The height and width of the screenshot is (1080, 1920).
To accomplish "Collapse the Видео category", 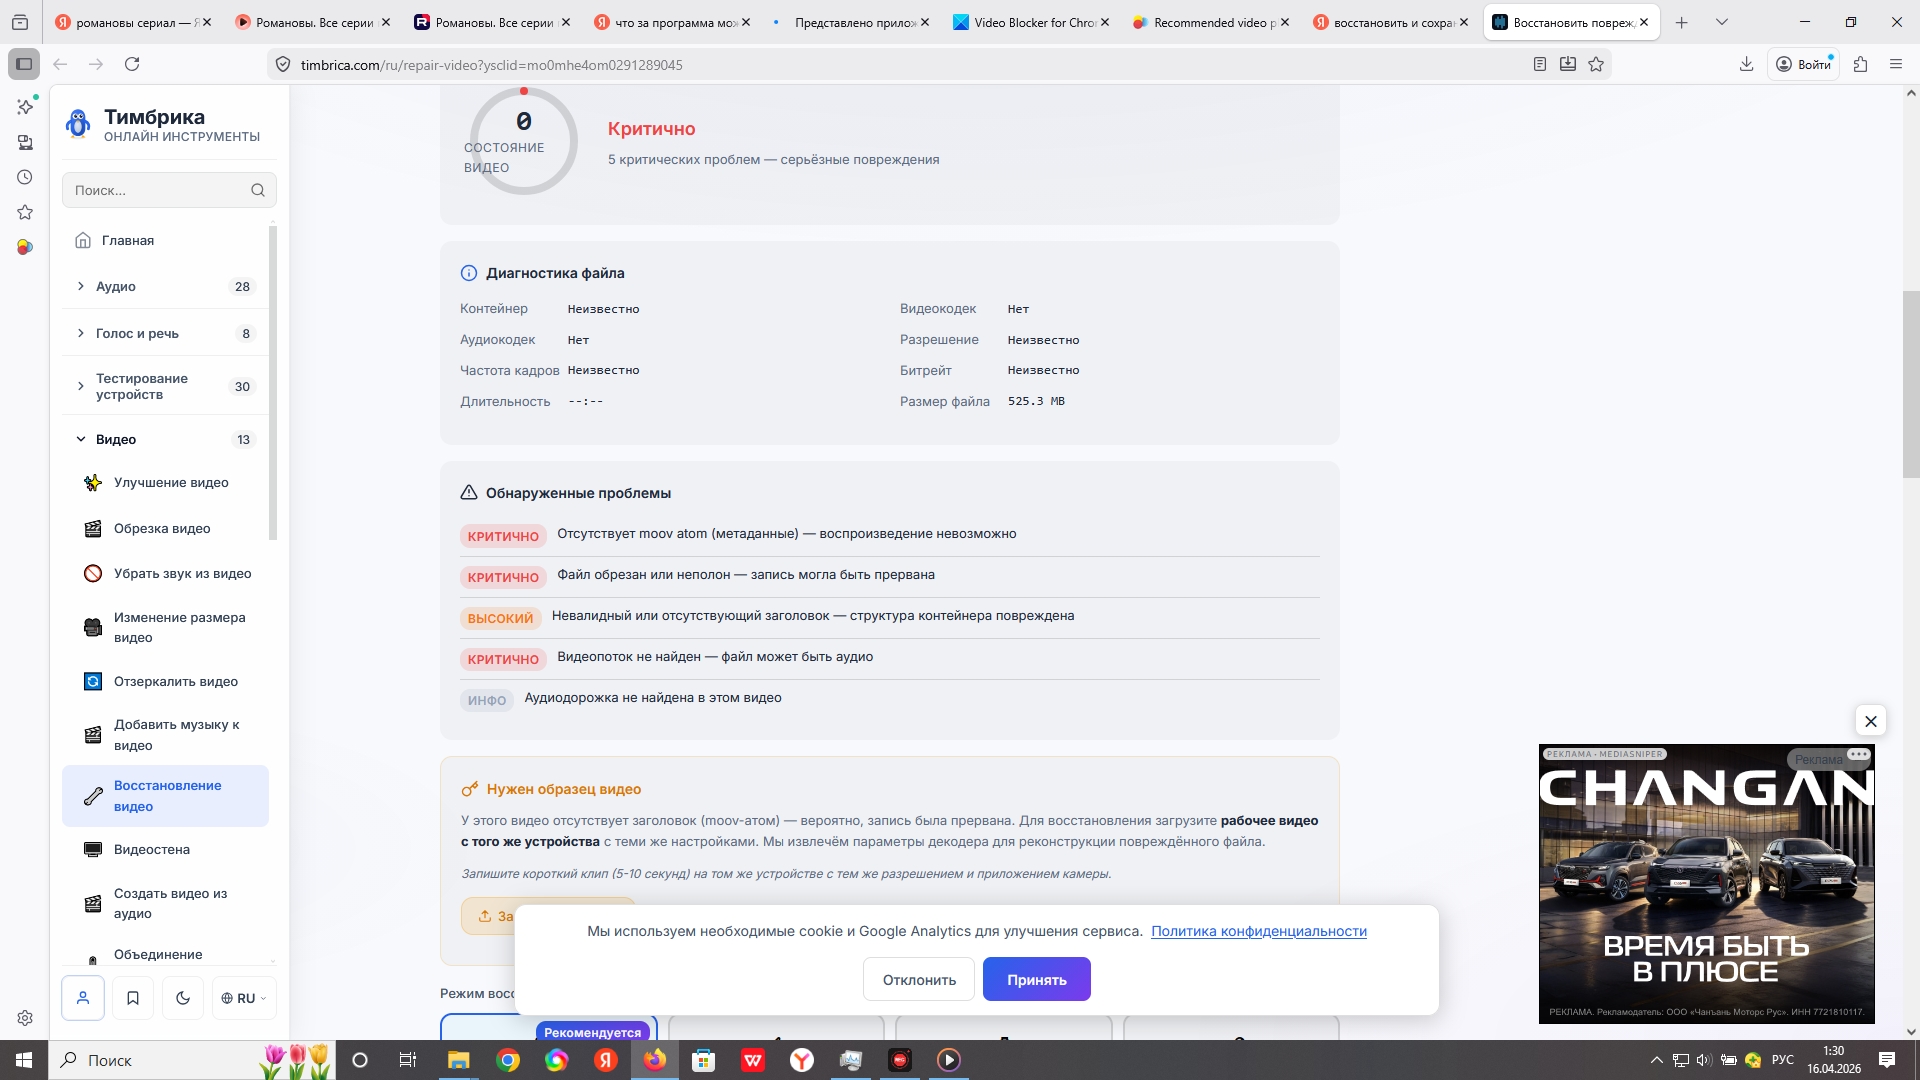I will pyautogui.click(x=115, y=440).
